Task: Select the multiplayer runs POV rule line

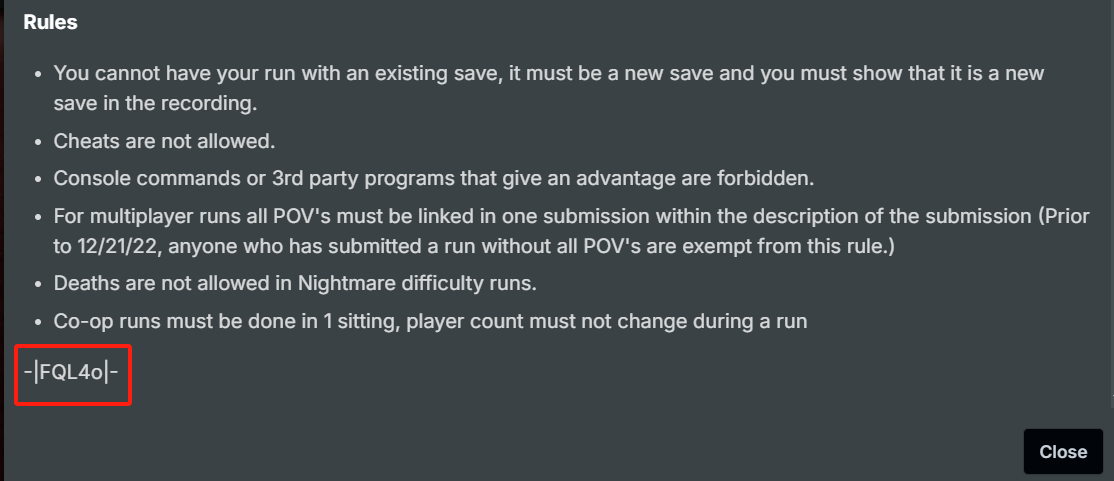Action: click(571, 216)
